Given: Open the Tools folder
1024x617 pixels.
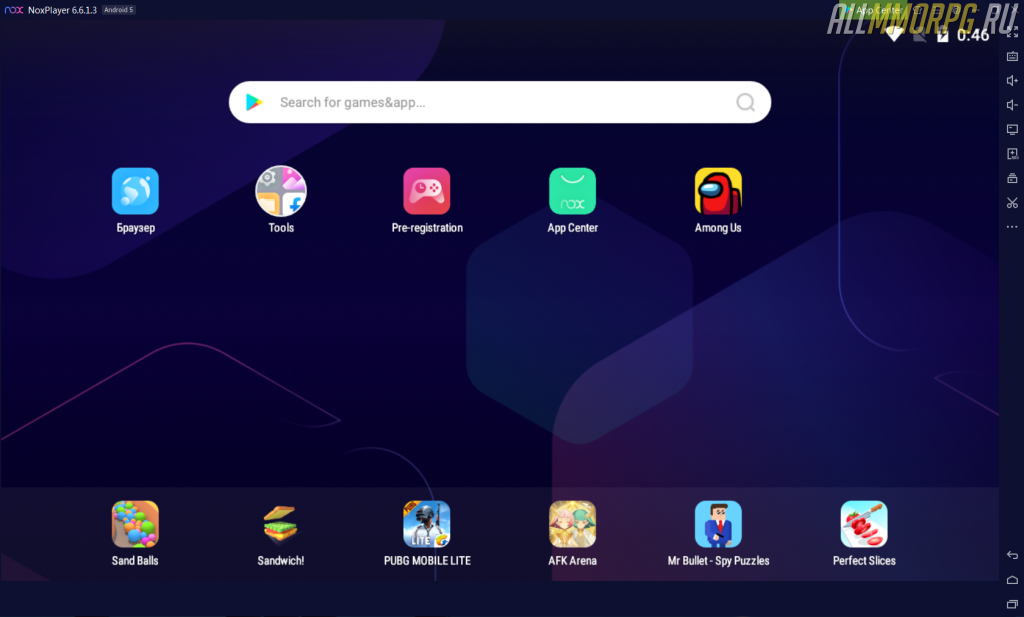Looking at the screenshot, I should pyautogui.click(x=281, y=191).
